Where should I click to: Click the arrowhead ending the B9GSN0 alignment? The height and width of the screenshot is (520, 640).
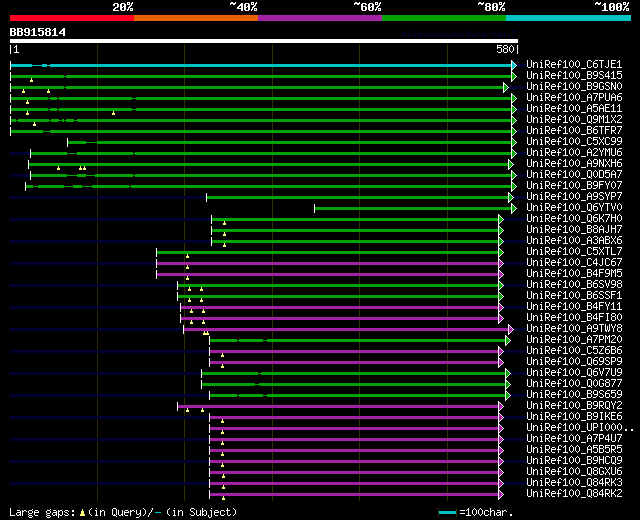point(506,87)
